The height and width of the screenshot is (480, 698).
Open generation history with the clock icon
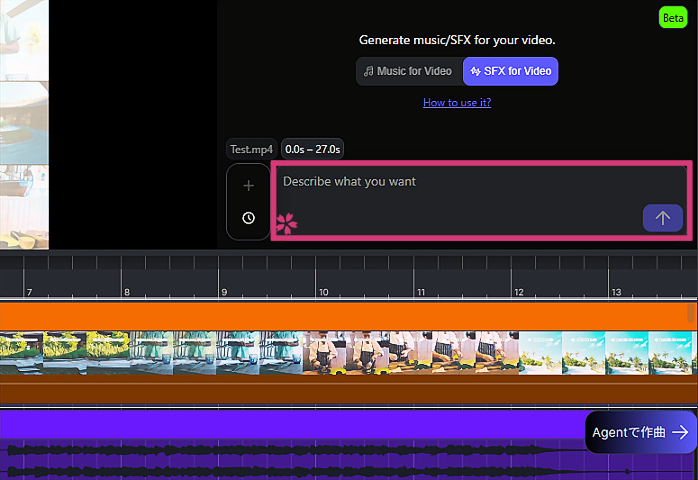(248, 218)
